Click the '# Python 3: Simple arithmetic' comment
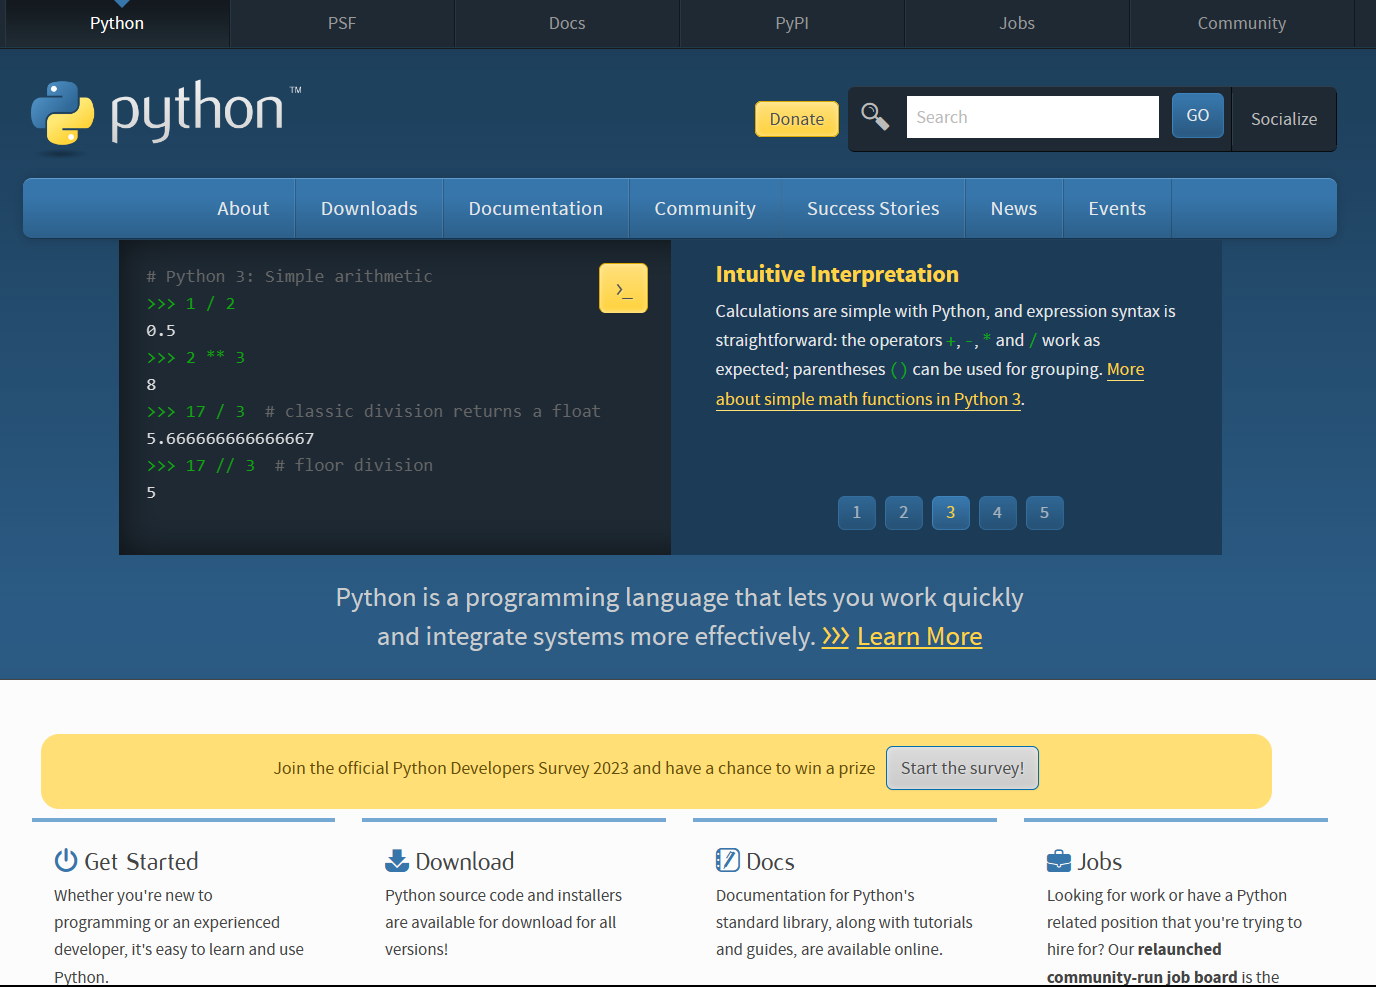Image resolution: width=1376 pixels, height=987 pixels. coord(289,276)
